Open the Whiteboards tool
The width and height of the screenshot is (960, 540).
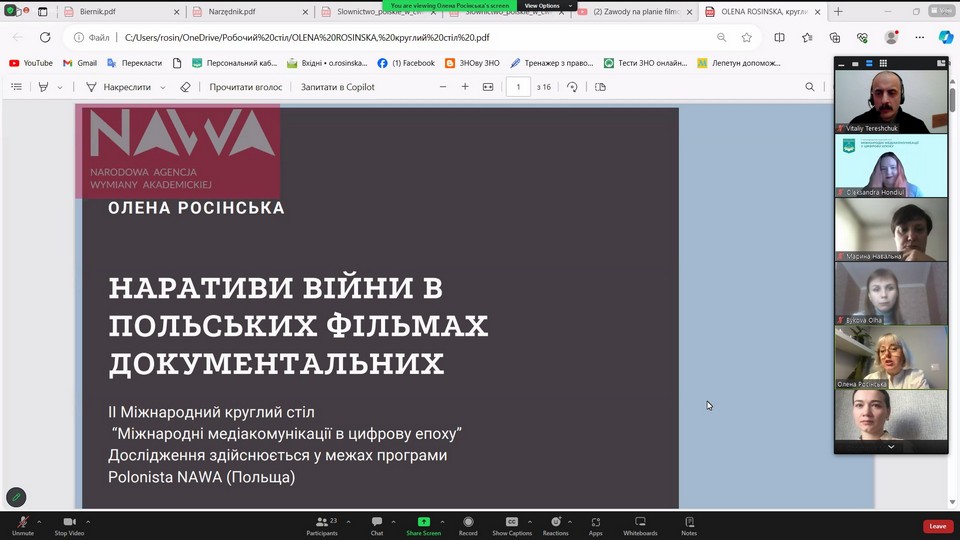click(640, 522)
